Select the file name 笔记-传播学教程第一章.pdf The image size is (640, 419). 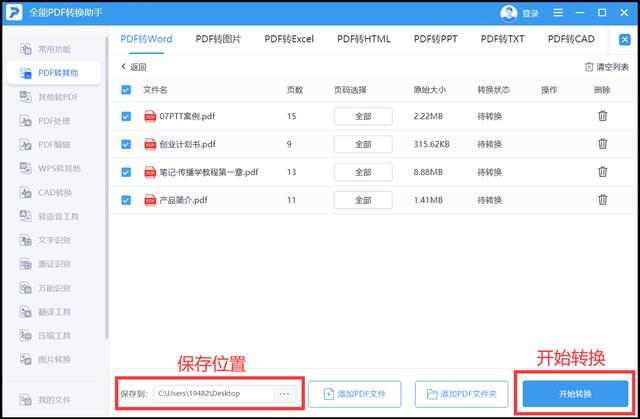pos(209,172)
